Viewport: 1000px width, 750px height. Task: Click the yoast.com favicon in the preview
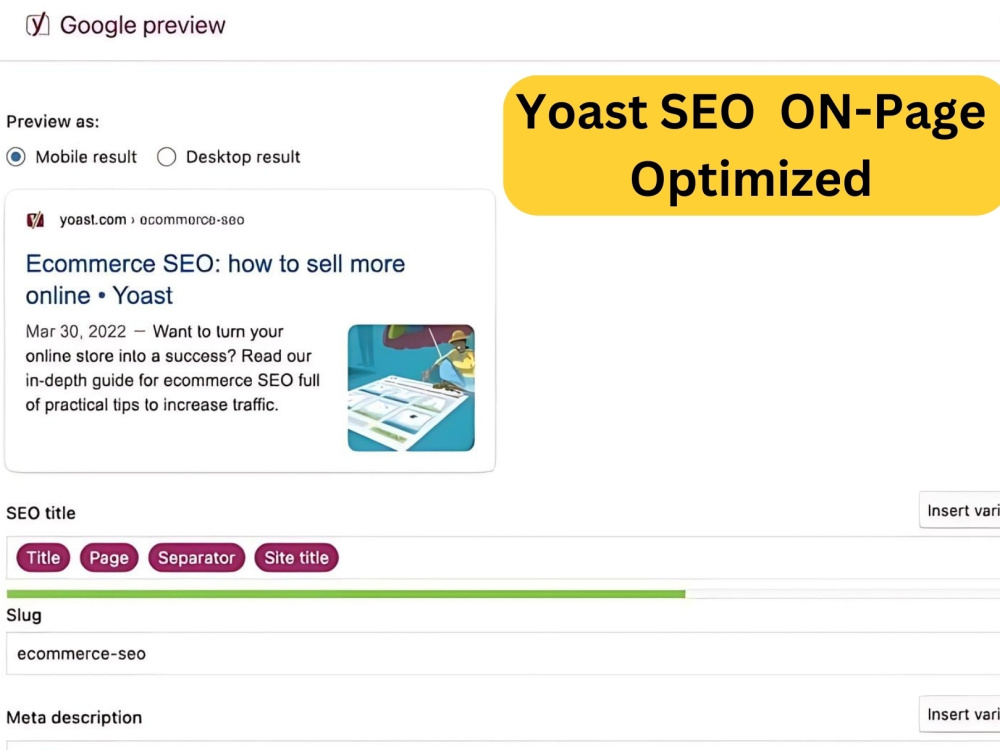point(35,220)
